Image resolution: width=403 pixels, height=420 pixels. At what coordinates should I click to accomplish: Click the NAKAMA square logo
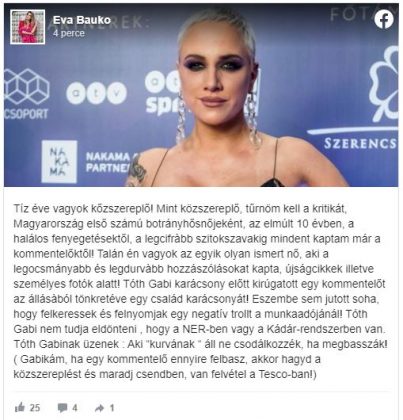(x=59, y=161)
